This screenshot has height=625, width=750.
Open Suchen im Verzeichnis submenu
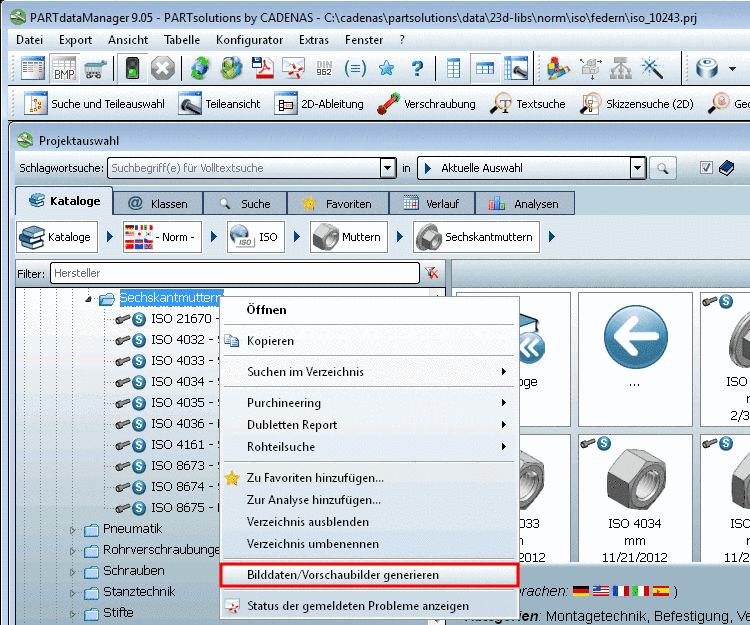(x=369, y=372)
